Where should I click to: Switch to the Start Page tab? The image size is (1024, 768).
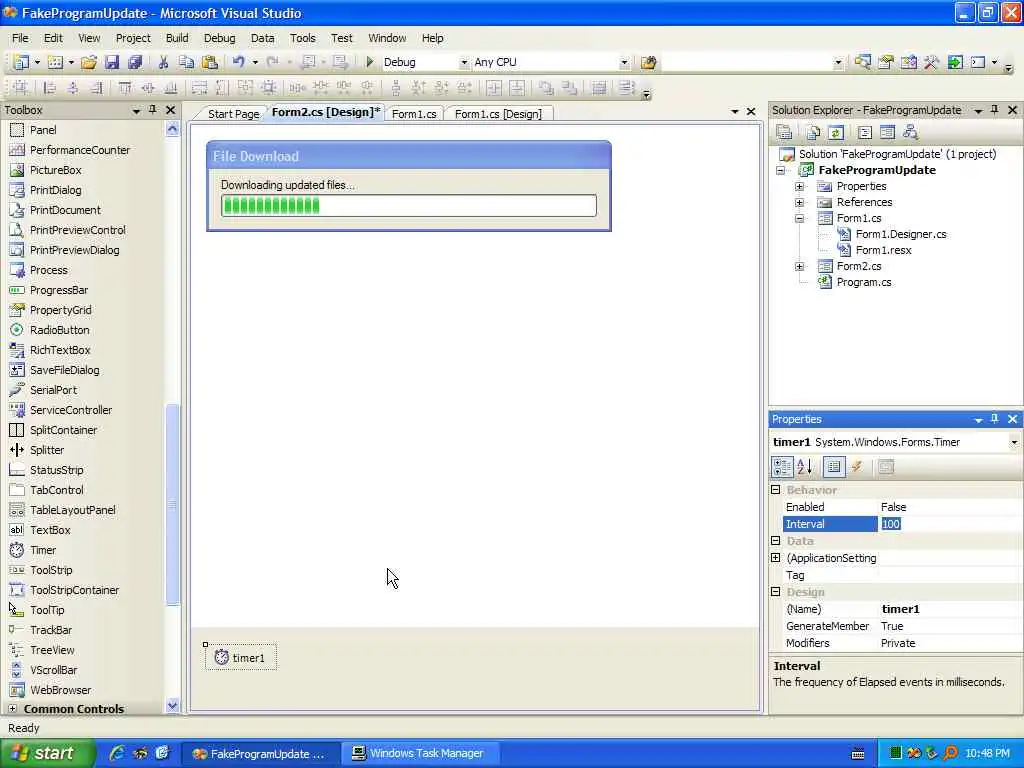click(x=233, y=114)
